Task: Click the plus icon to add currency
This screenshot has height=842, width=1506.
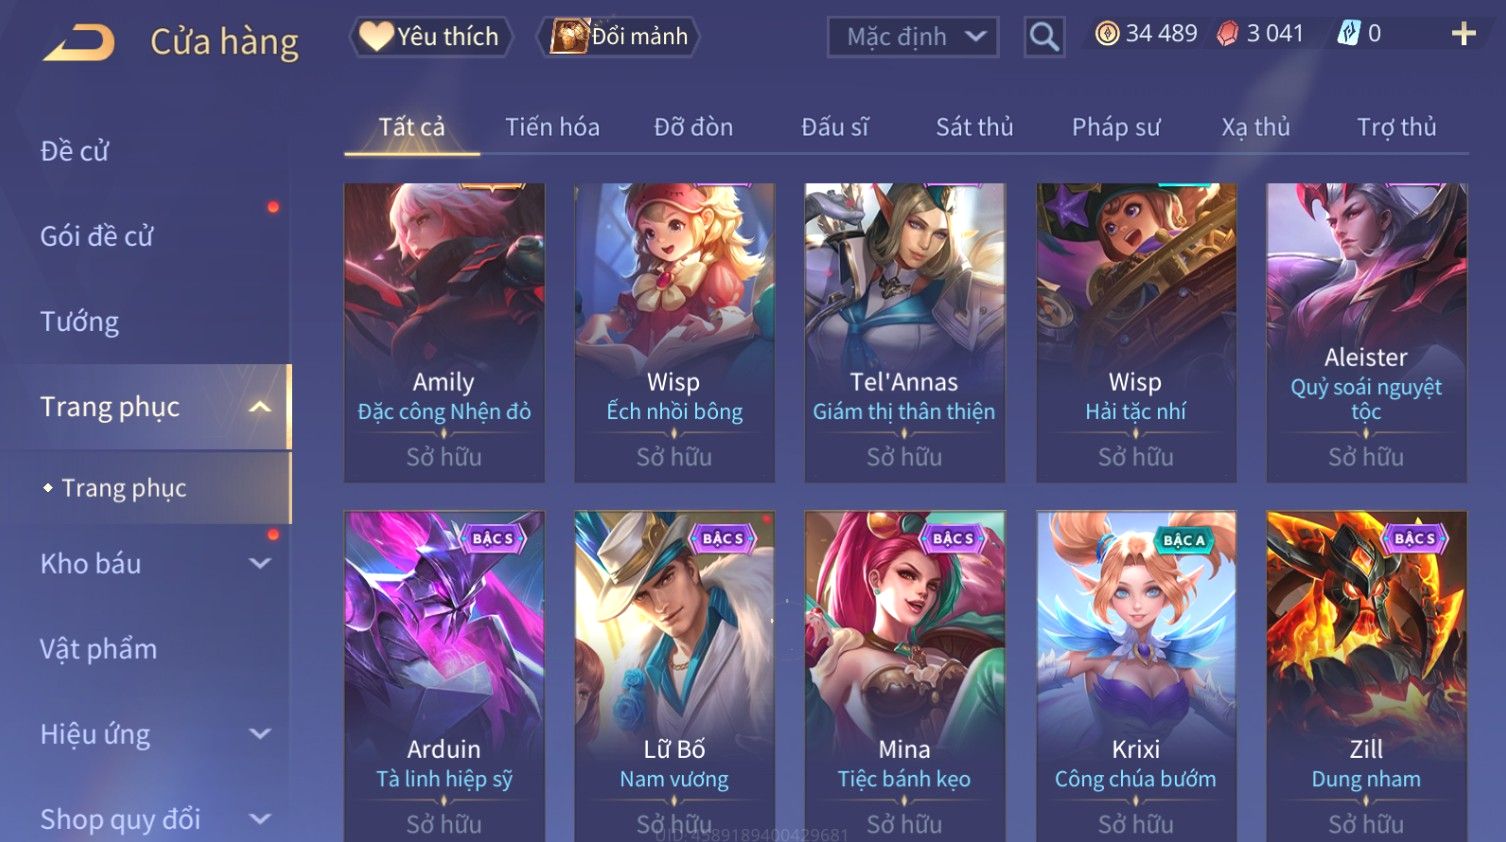Action: pyautogui.click(x=1463, y=34)
